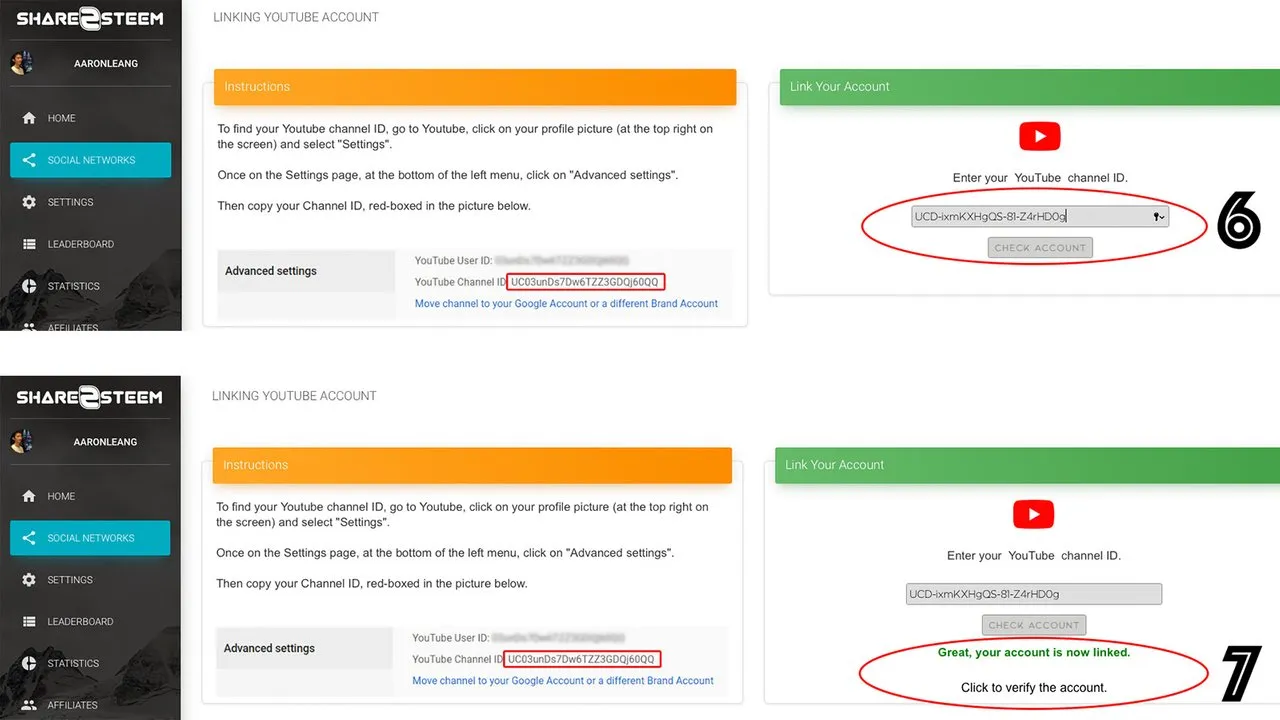The height and width of the screenshot is (720, 1280).
Task: Click the Home icon in the bottom screenshot sidebar
Action: [x=29, y=496]
